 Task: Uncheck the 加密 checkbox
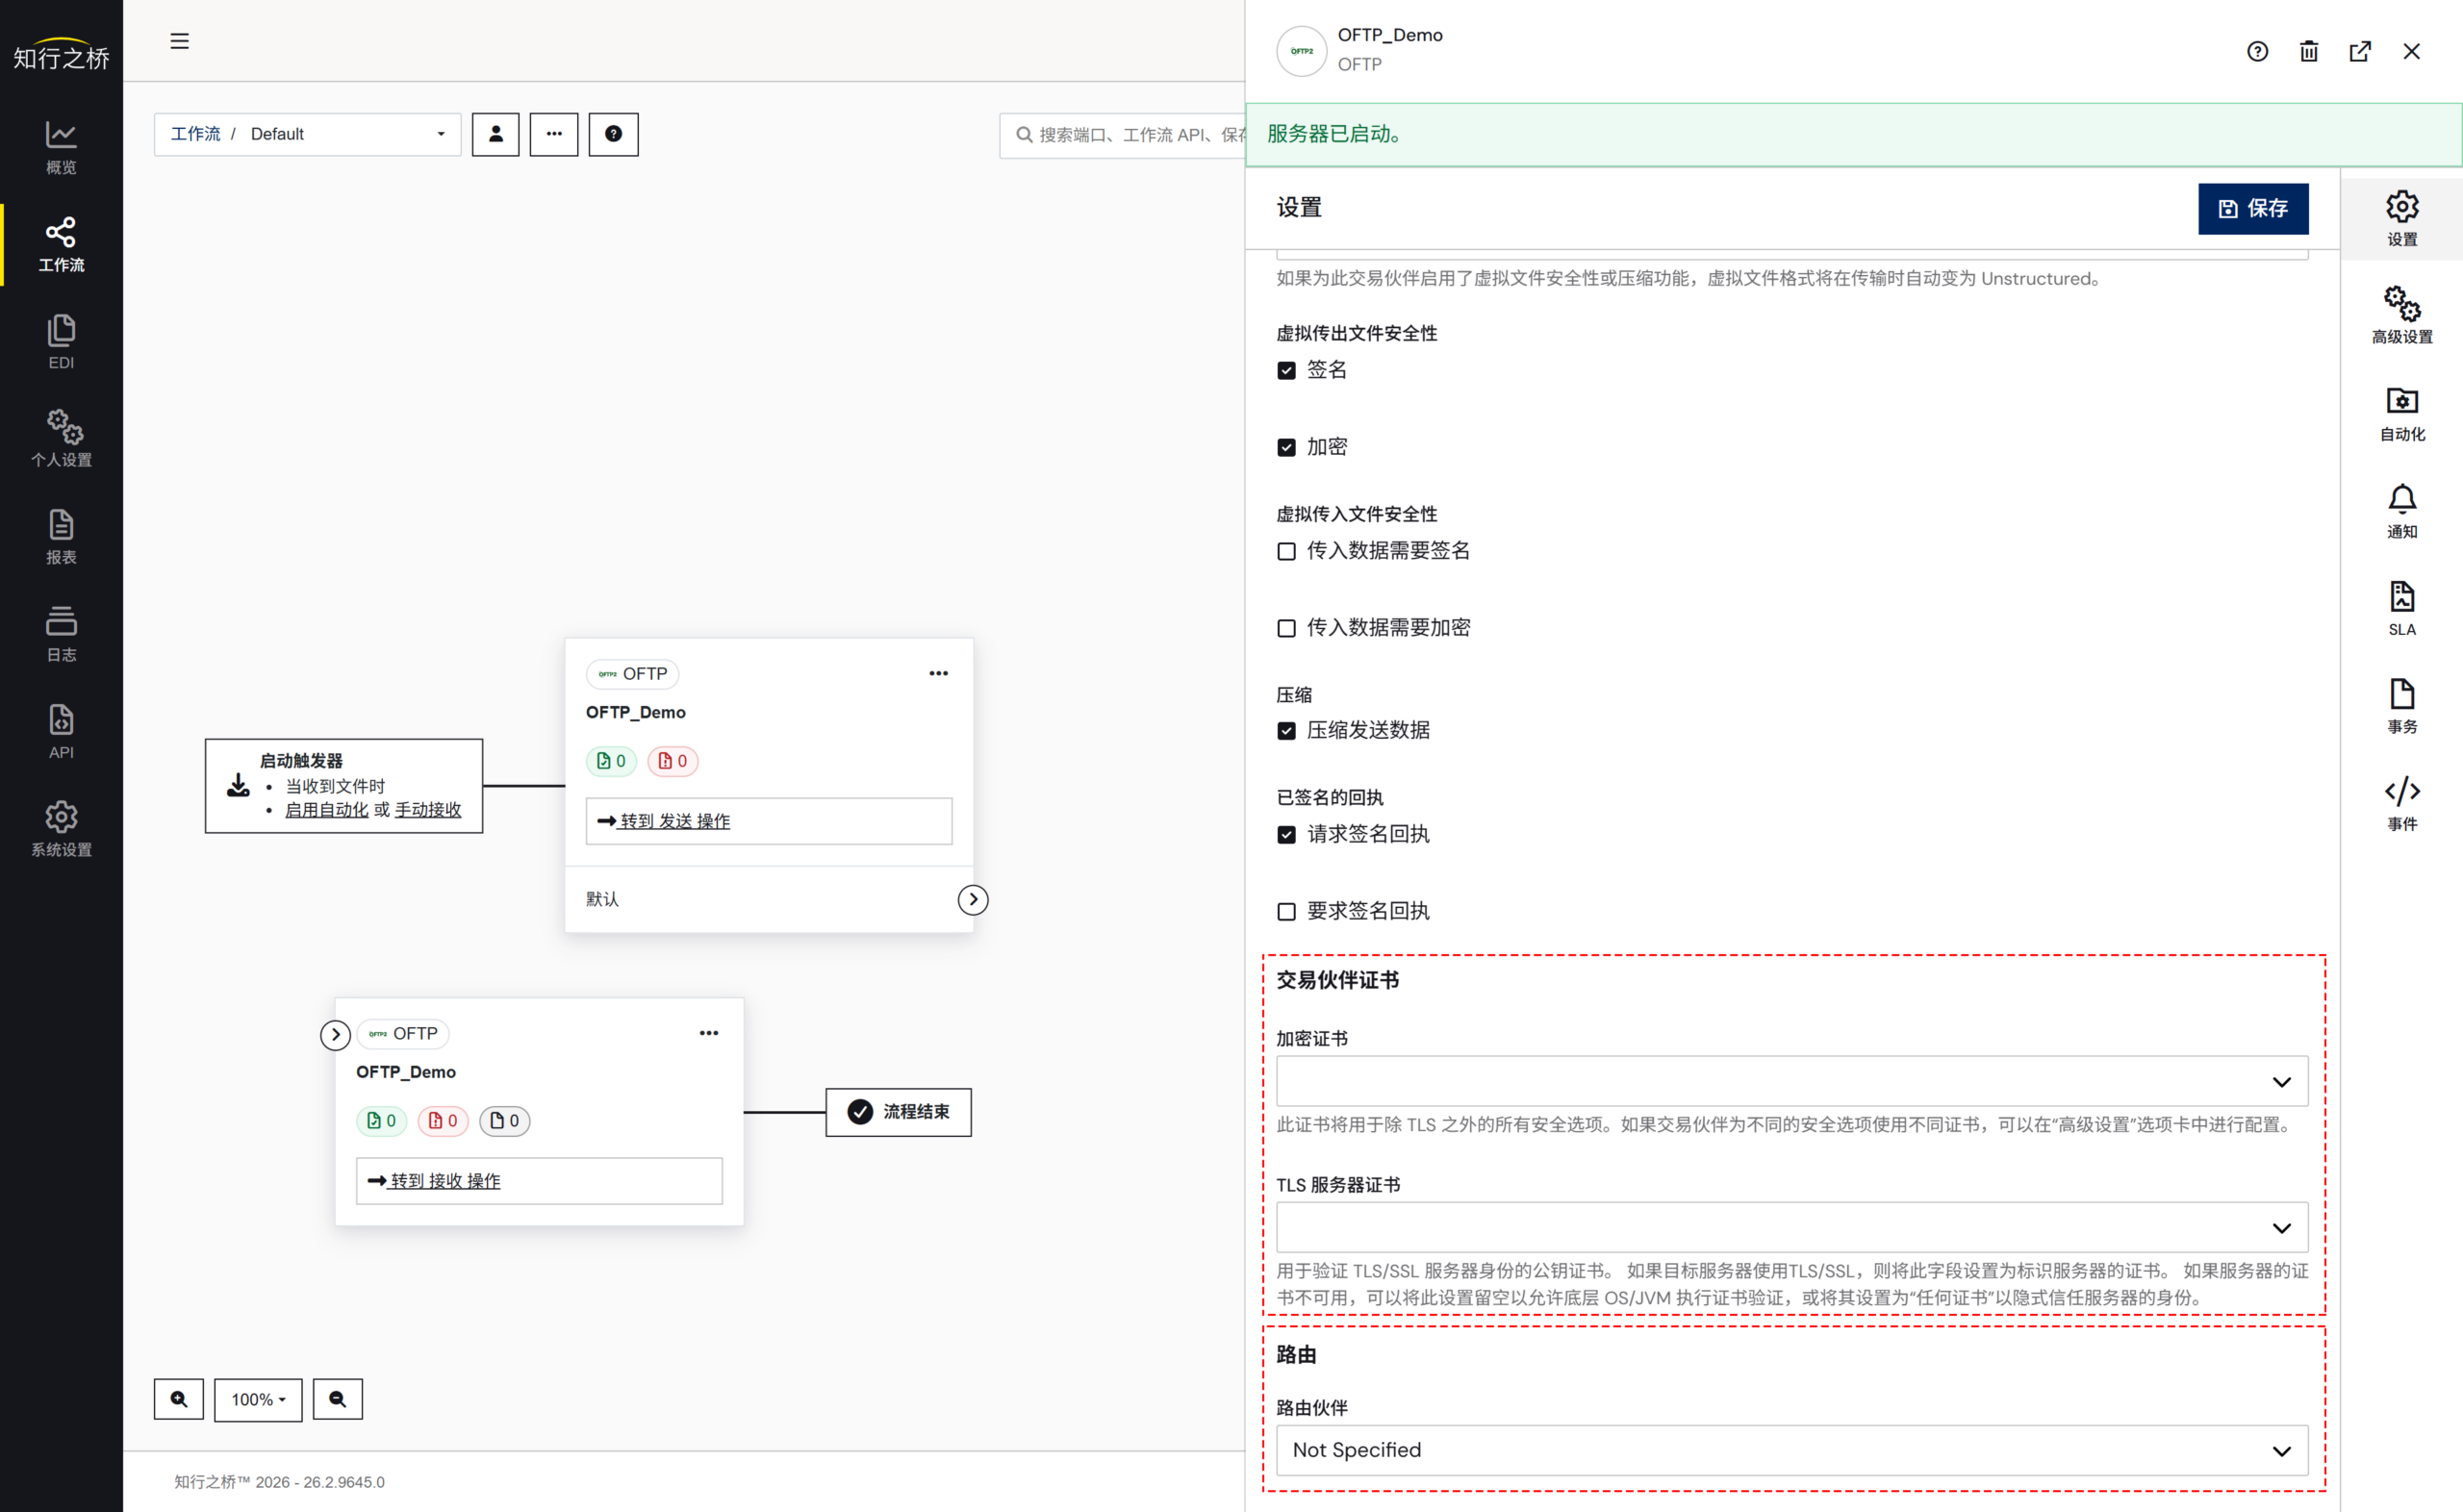1286,447
